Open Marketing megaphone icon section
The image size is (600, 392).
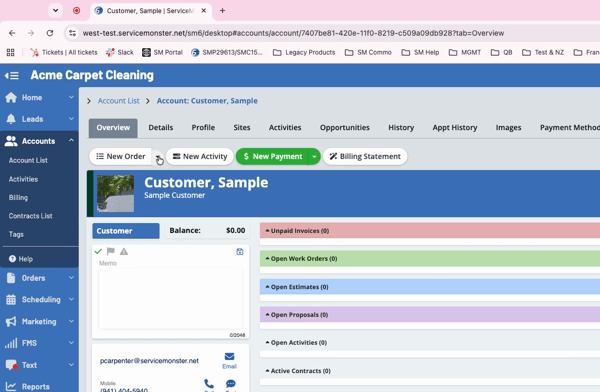pos(11,321)
